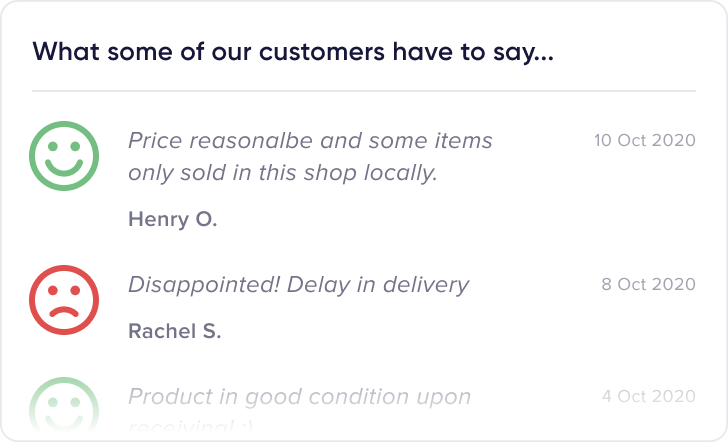The image size is (728, 442).
Task: Open the 'Price reasonalbe and some items' review line
Action: [x=310, y=140]
